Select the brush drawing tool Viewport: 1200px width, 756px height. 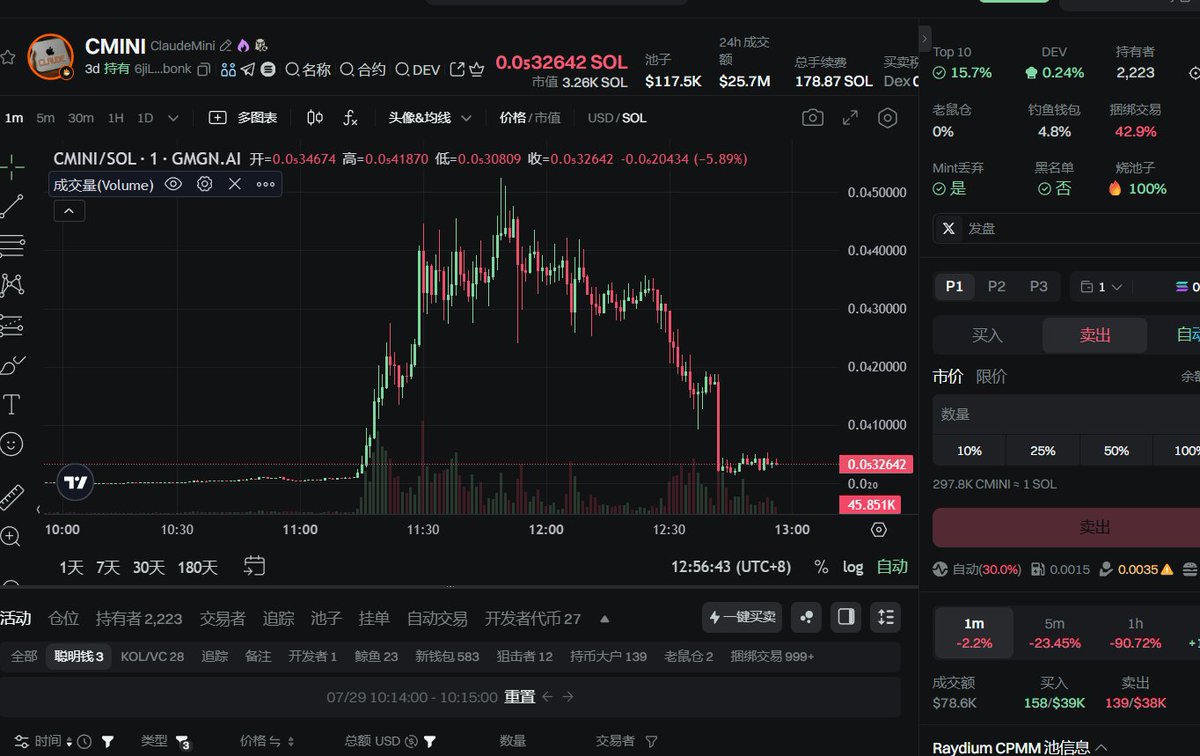[12, 365]
